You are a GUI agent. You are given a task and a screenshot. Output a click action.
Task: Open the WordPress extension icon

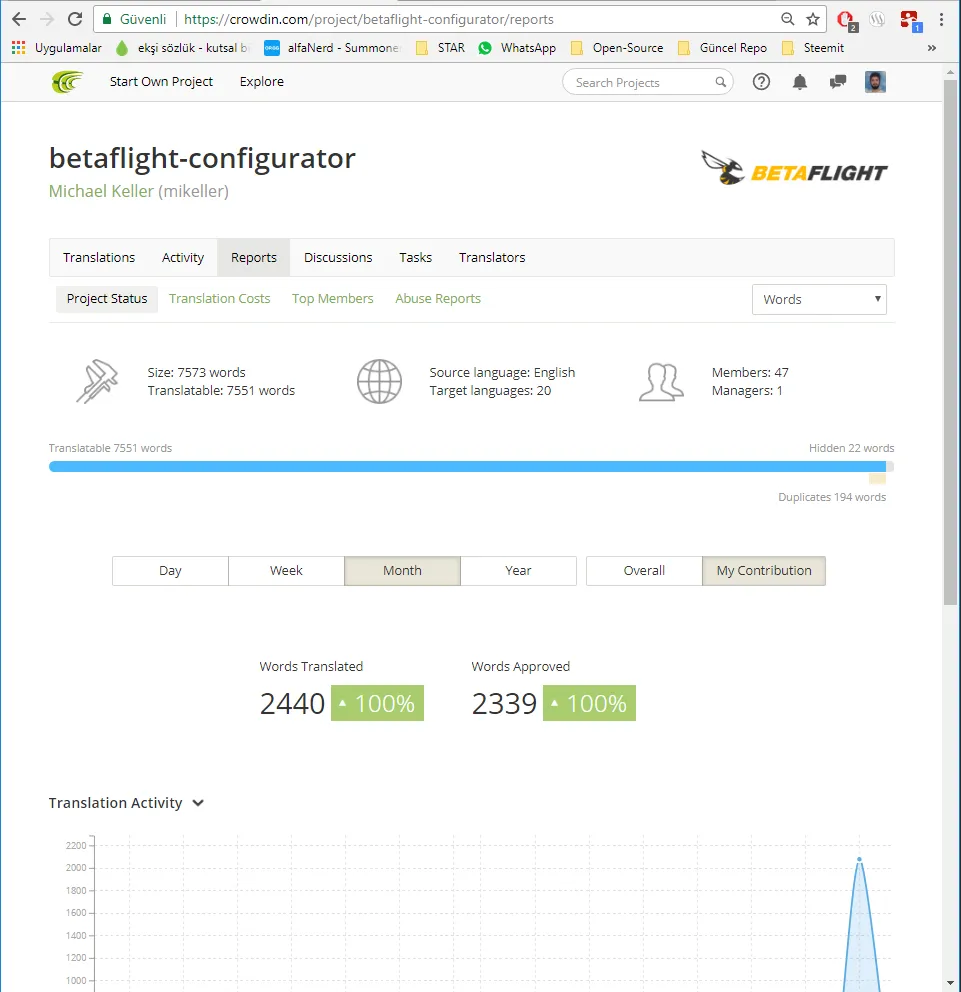tap(877, 19)
